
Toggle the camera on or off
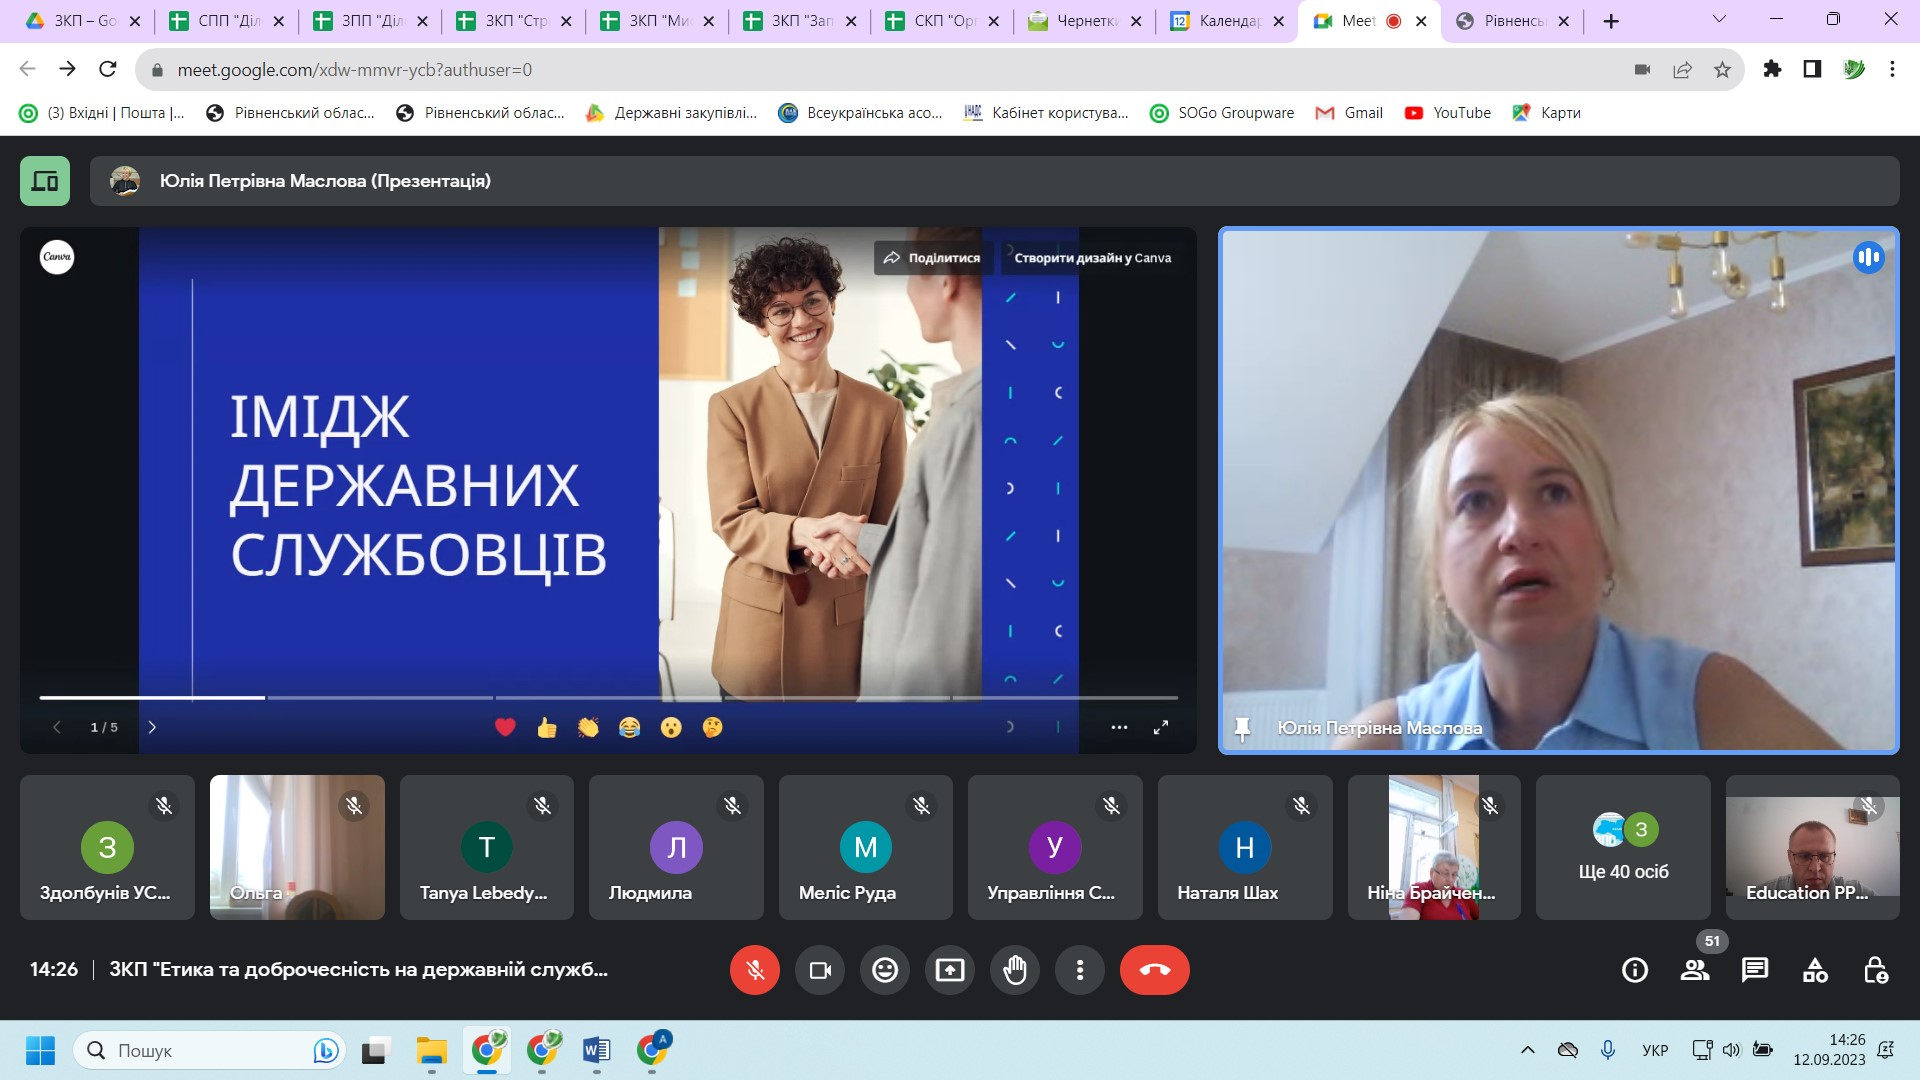point(820,970)
